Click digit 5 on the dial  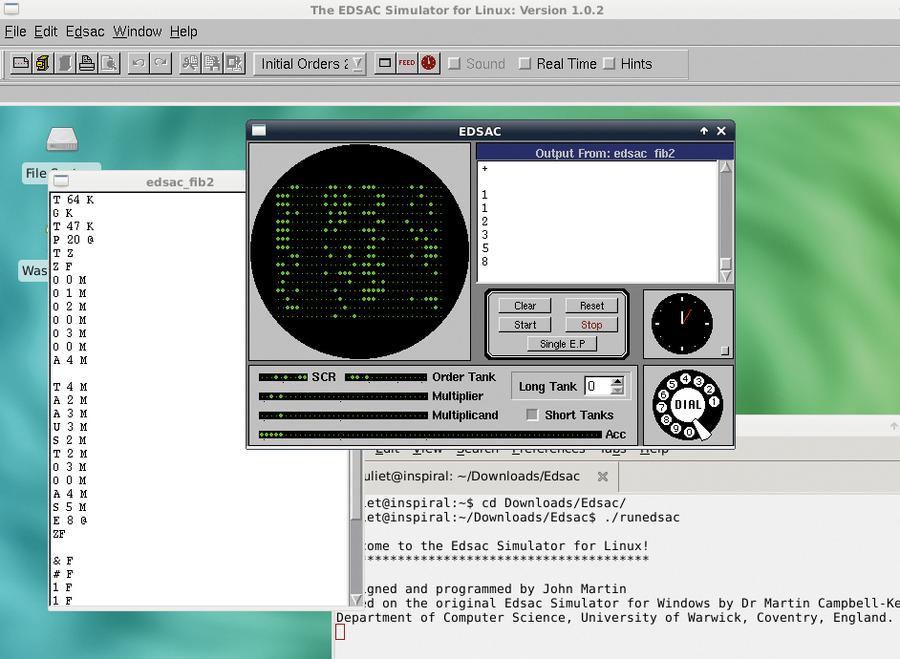point(672,384)
